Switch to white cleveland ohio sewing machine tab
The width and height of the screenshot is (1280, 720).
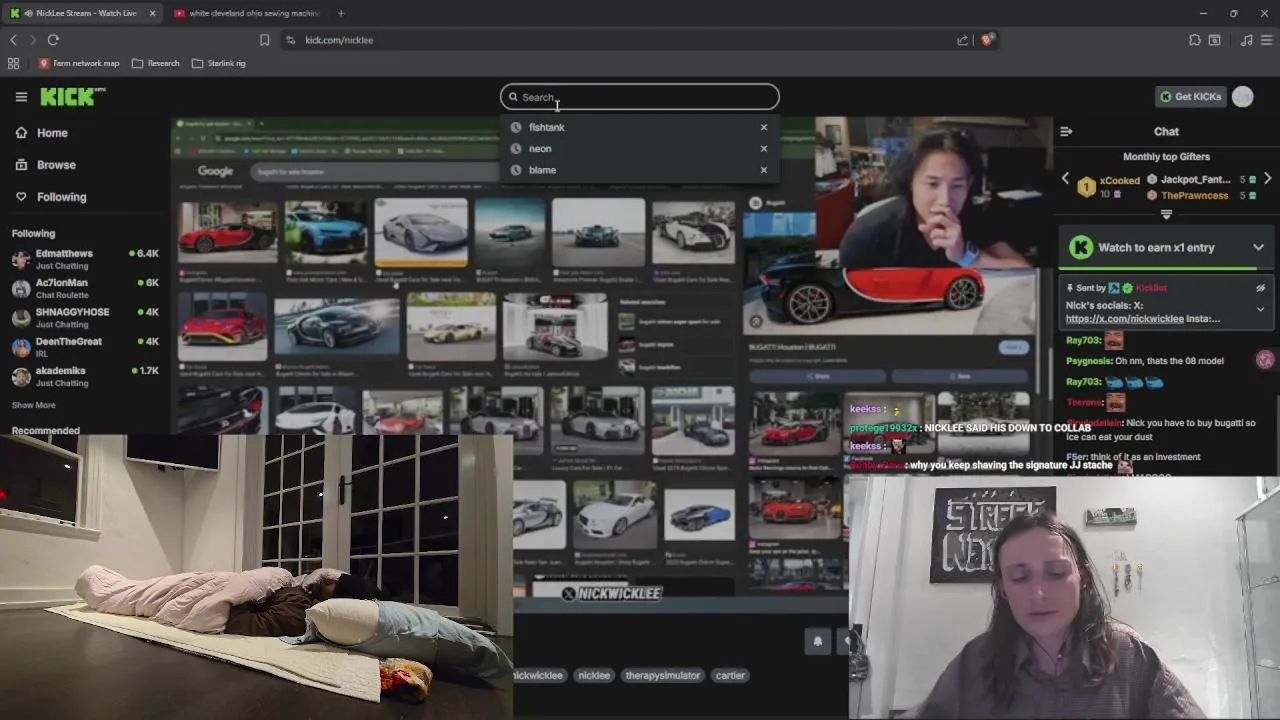click(x=246, y=13)
